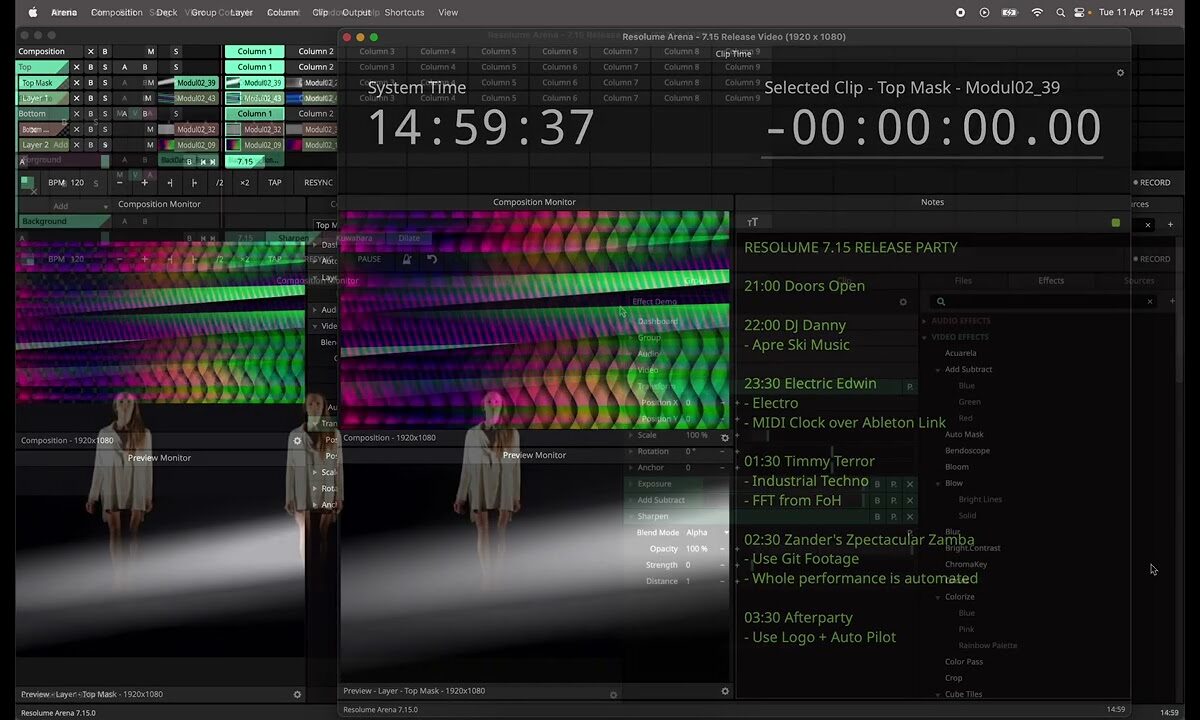Open the Add blend dropdown above Background
This screenshot has width=1200, height=720.
click(x=62, y=206)
